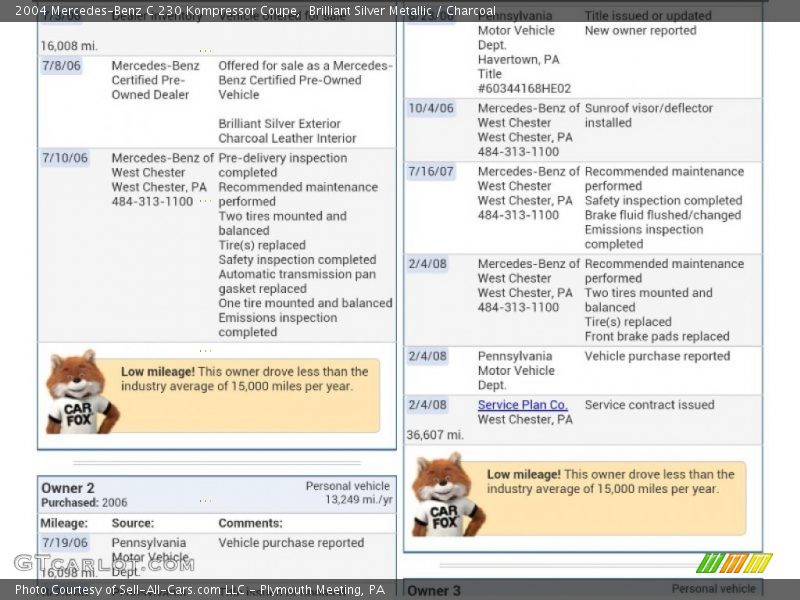Click the 7/16/07 date entry
800x600 pixels.
click(x=431, y=171)
